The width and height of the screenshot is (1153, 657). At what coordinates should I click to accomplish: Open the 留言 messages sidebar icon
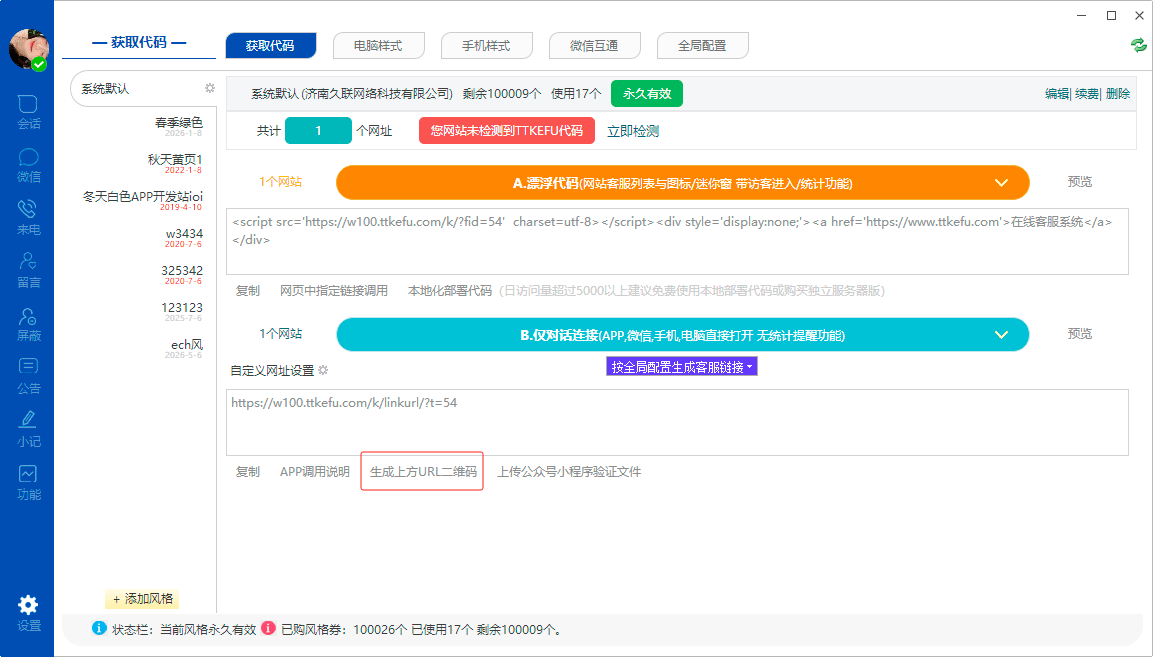coord(28,270)
